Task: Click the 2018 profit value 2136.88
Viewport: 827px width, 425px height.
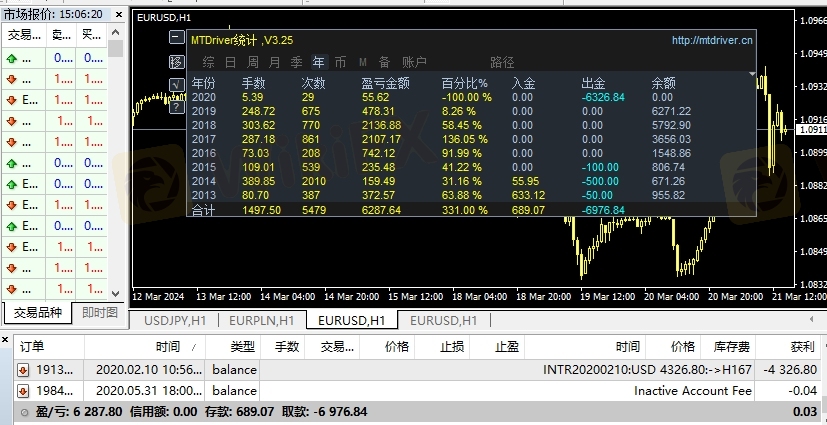Action: point(381,125)
